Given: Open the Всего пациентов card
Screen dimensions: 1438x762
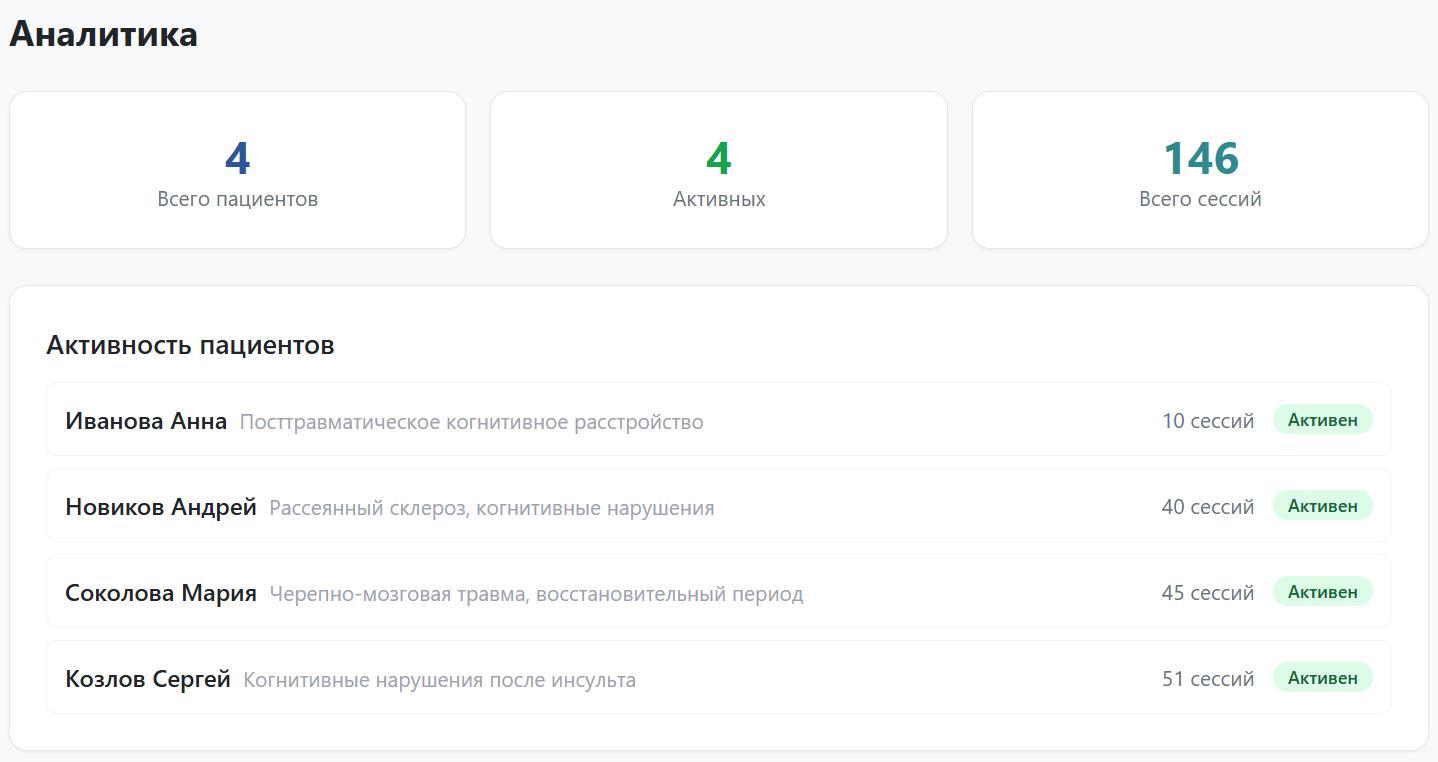Looking at the screenshot, I should tap(237, 170).
